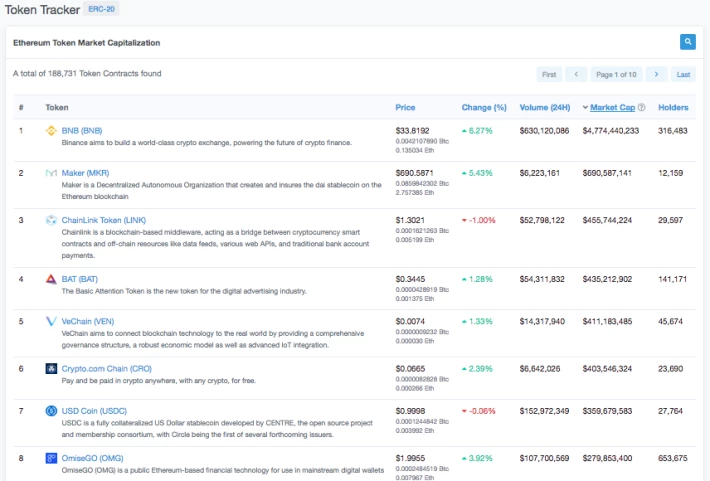Screen dimensions: 710x481
Task: Click the OmiseGO logo icon
Action: (x=51, y=458)
